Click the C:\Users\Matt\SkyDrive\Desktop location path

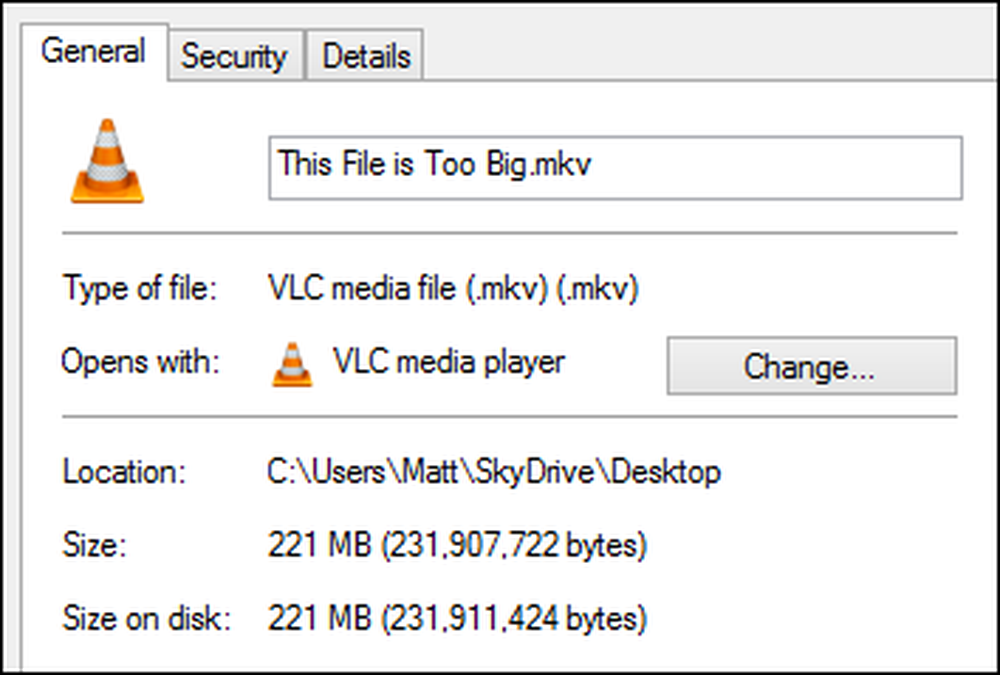coord(494,473)
